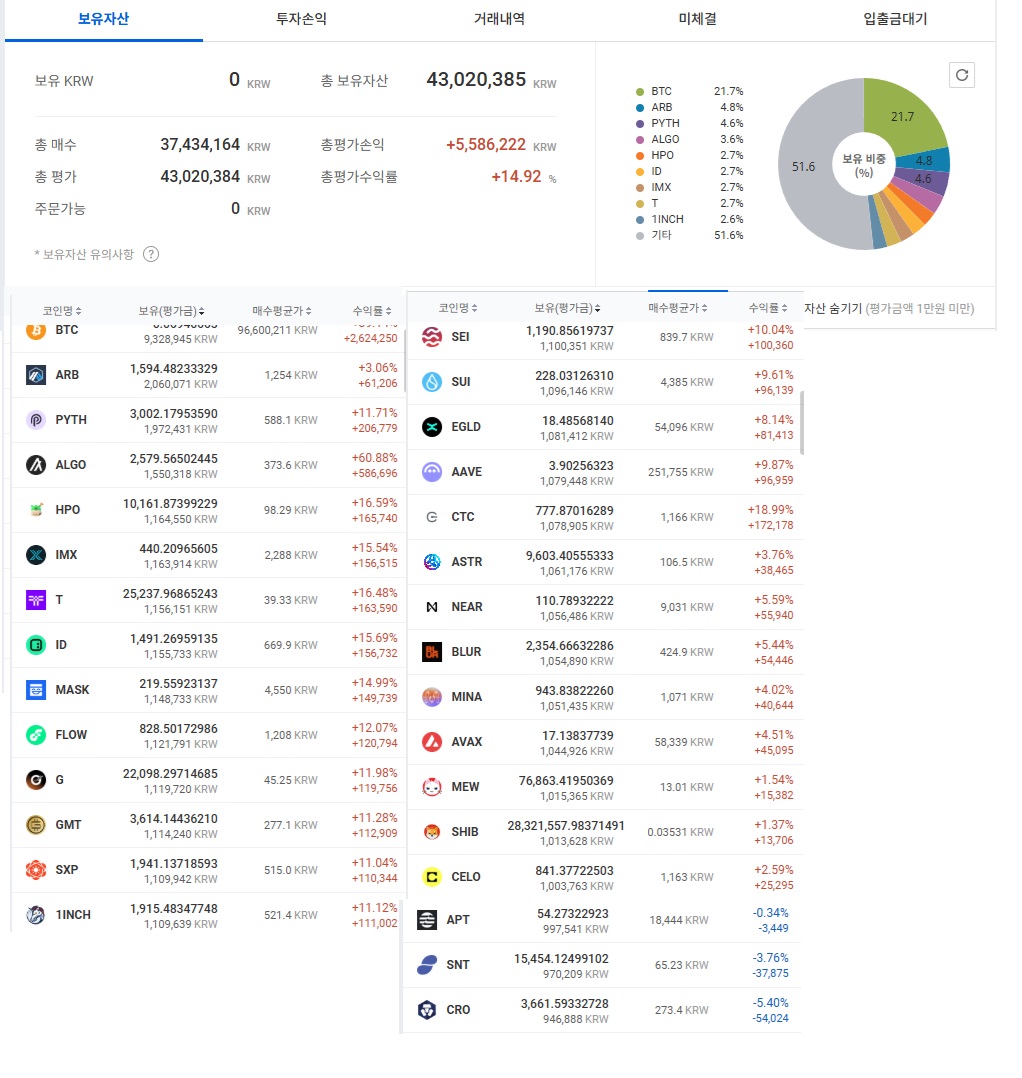Open the CTC coin row name
The image size is (1022, 1078).
pos(463,517)
